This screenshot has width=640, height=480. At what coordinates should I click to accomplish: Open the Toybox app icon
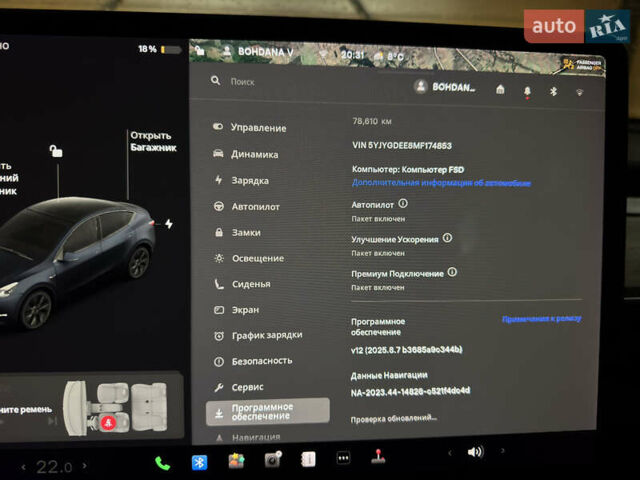click(236, 461)
